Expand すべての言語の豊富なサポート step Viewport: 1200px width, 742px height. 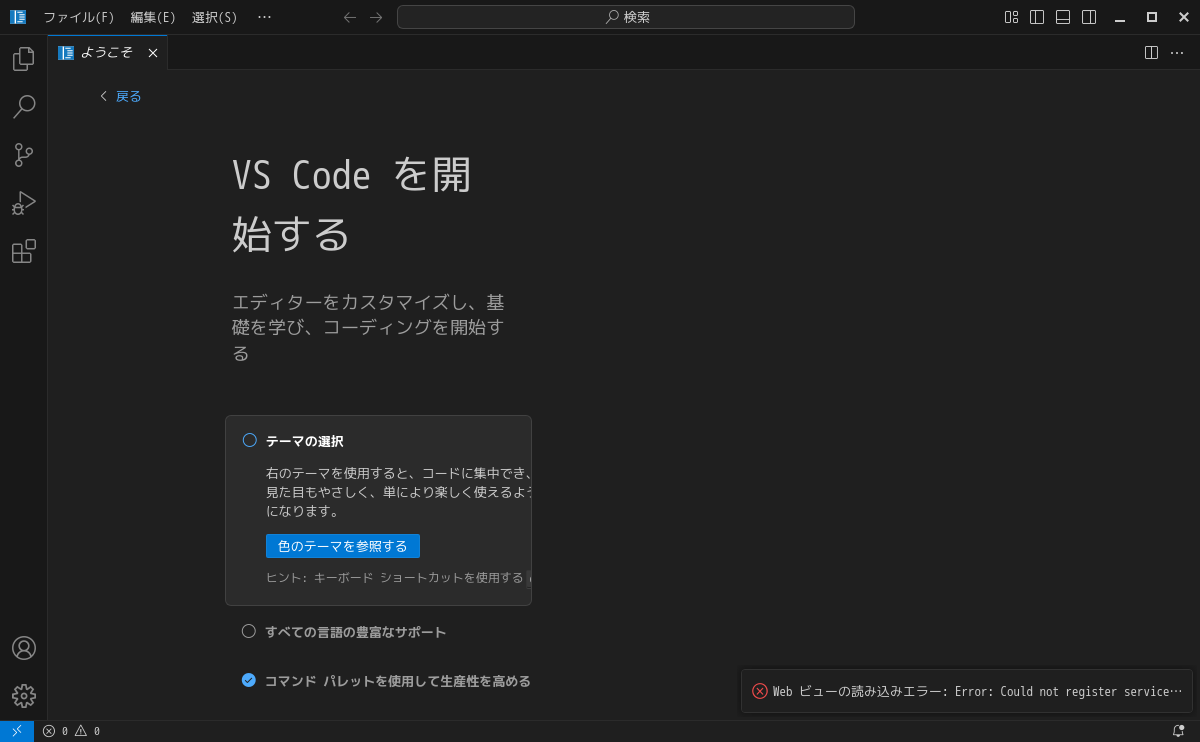[355, 632]
